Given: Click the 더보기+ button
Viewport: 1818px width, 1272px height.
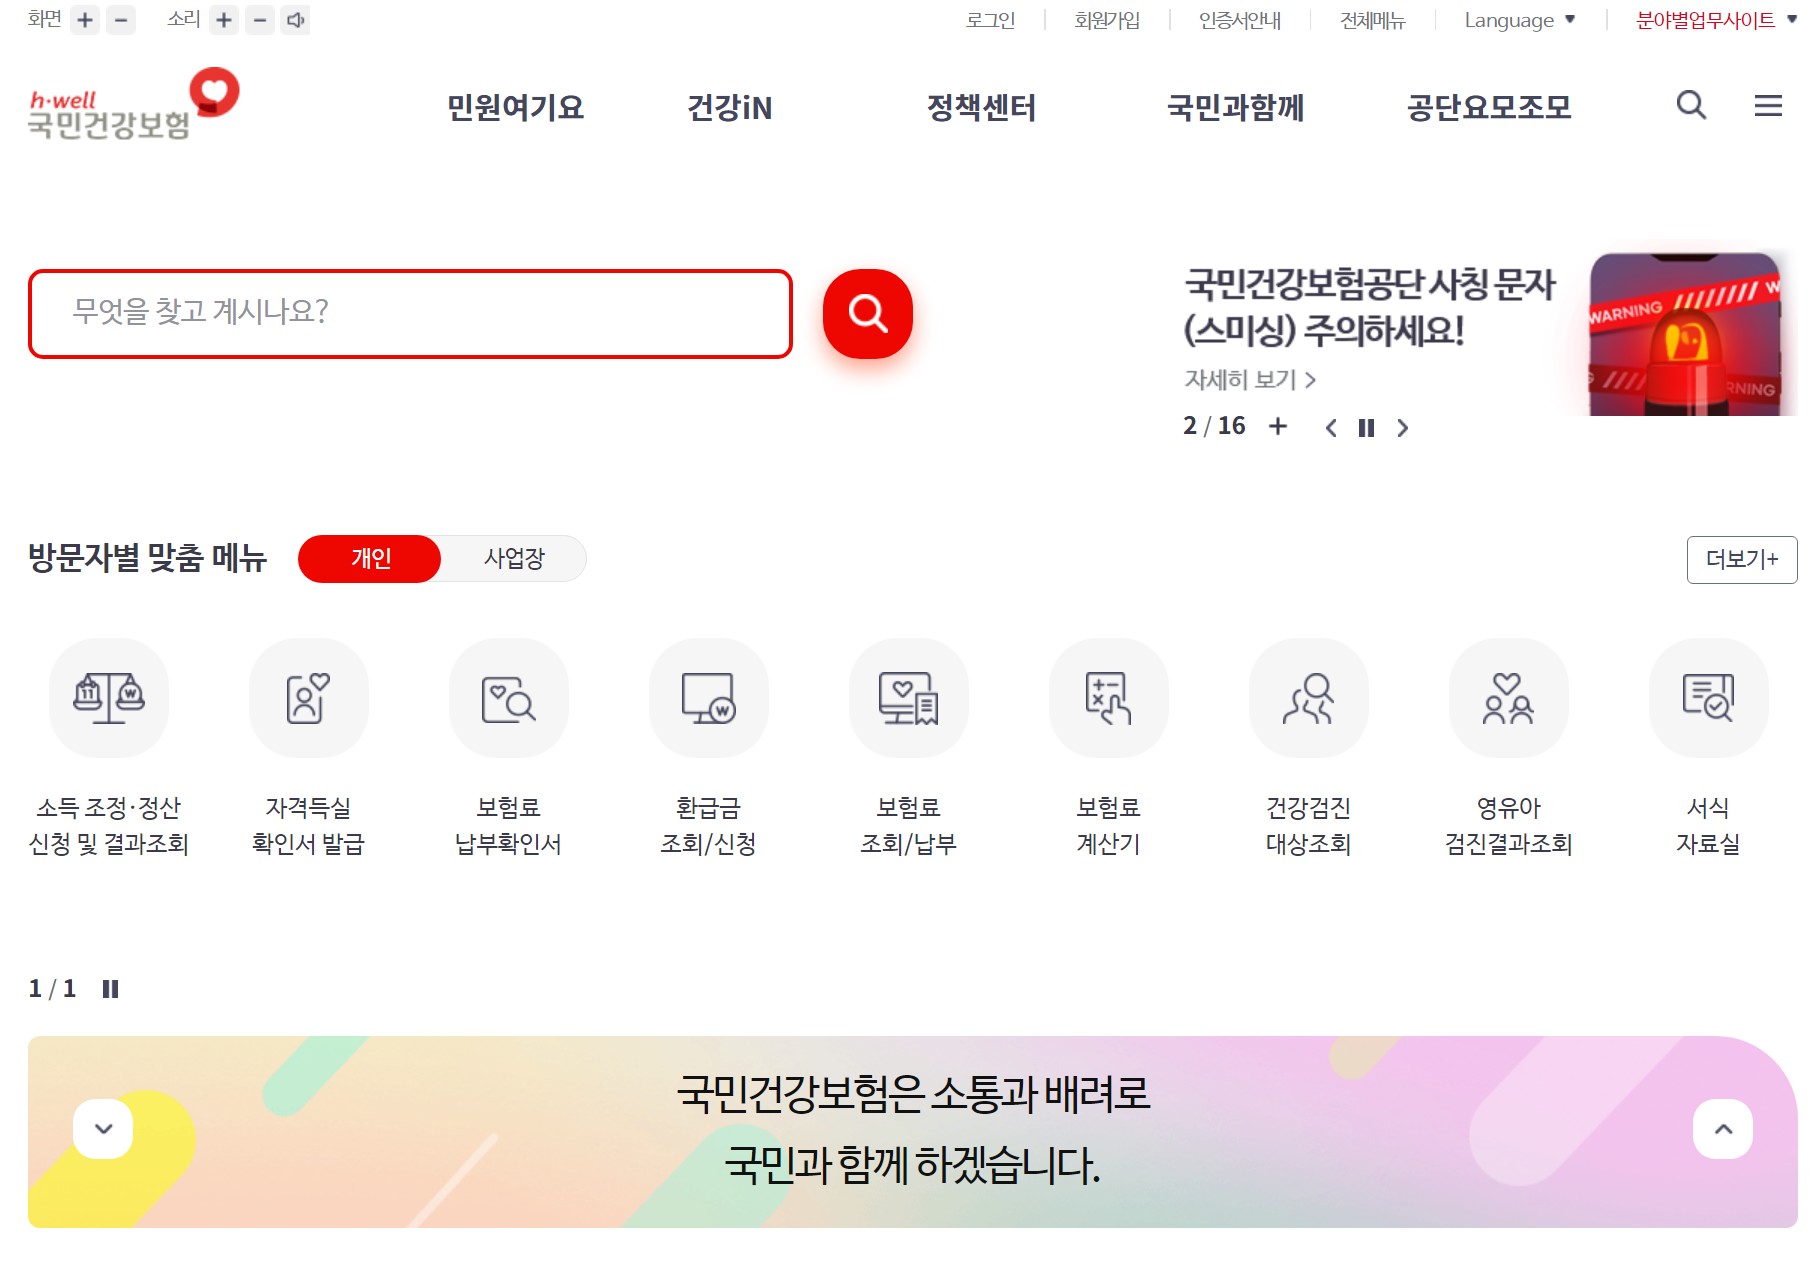Looking at the screenshot, I should [1742, 559].
